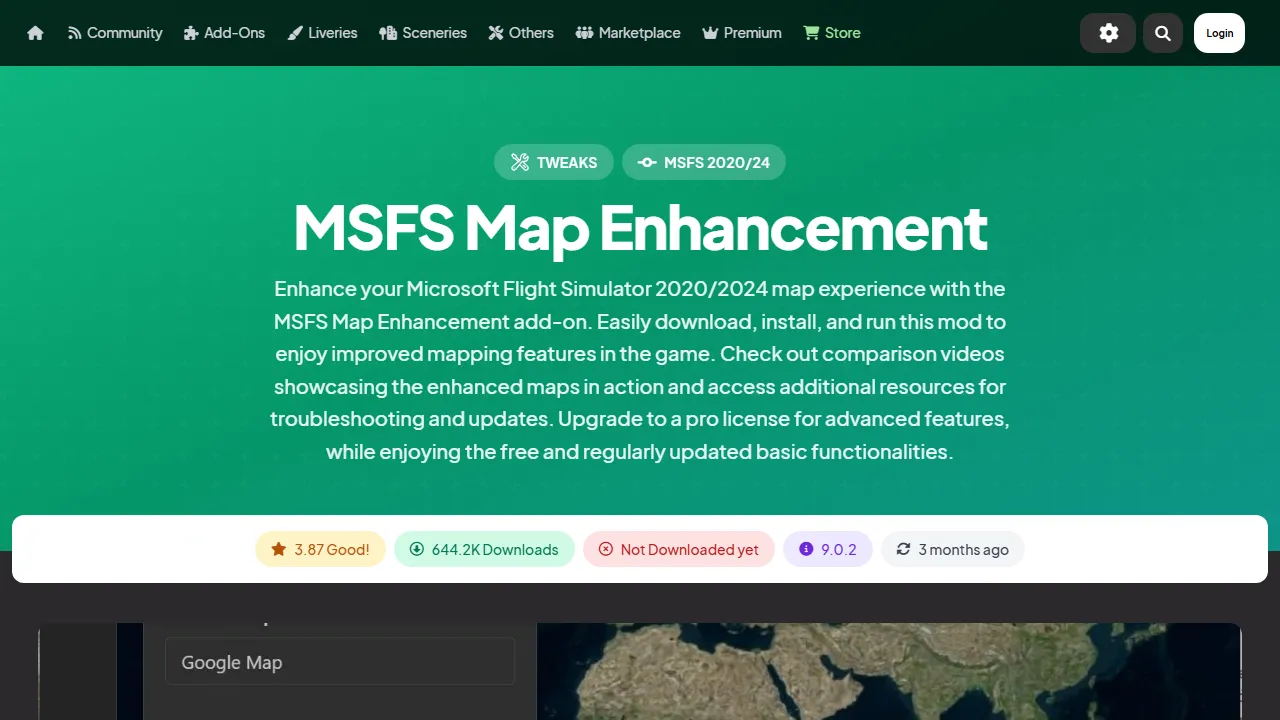Click the MSFS 2020/24 badge
The height and width of the screenshot is (720, 1280).
[x=704, y=162]
